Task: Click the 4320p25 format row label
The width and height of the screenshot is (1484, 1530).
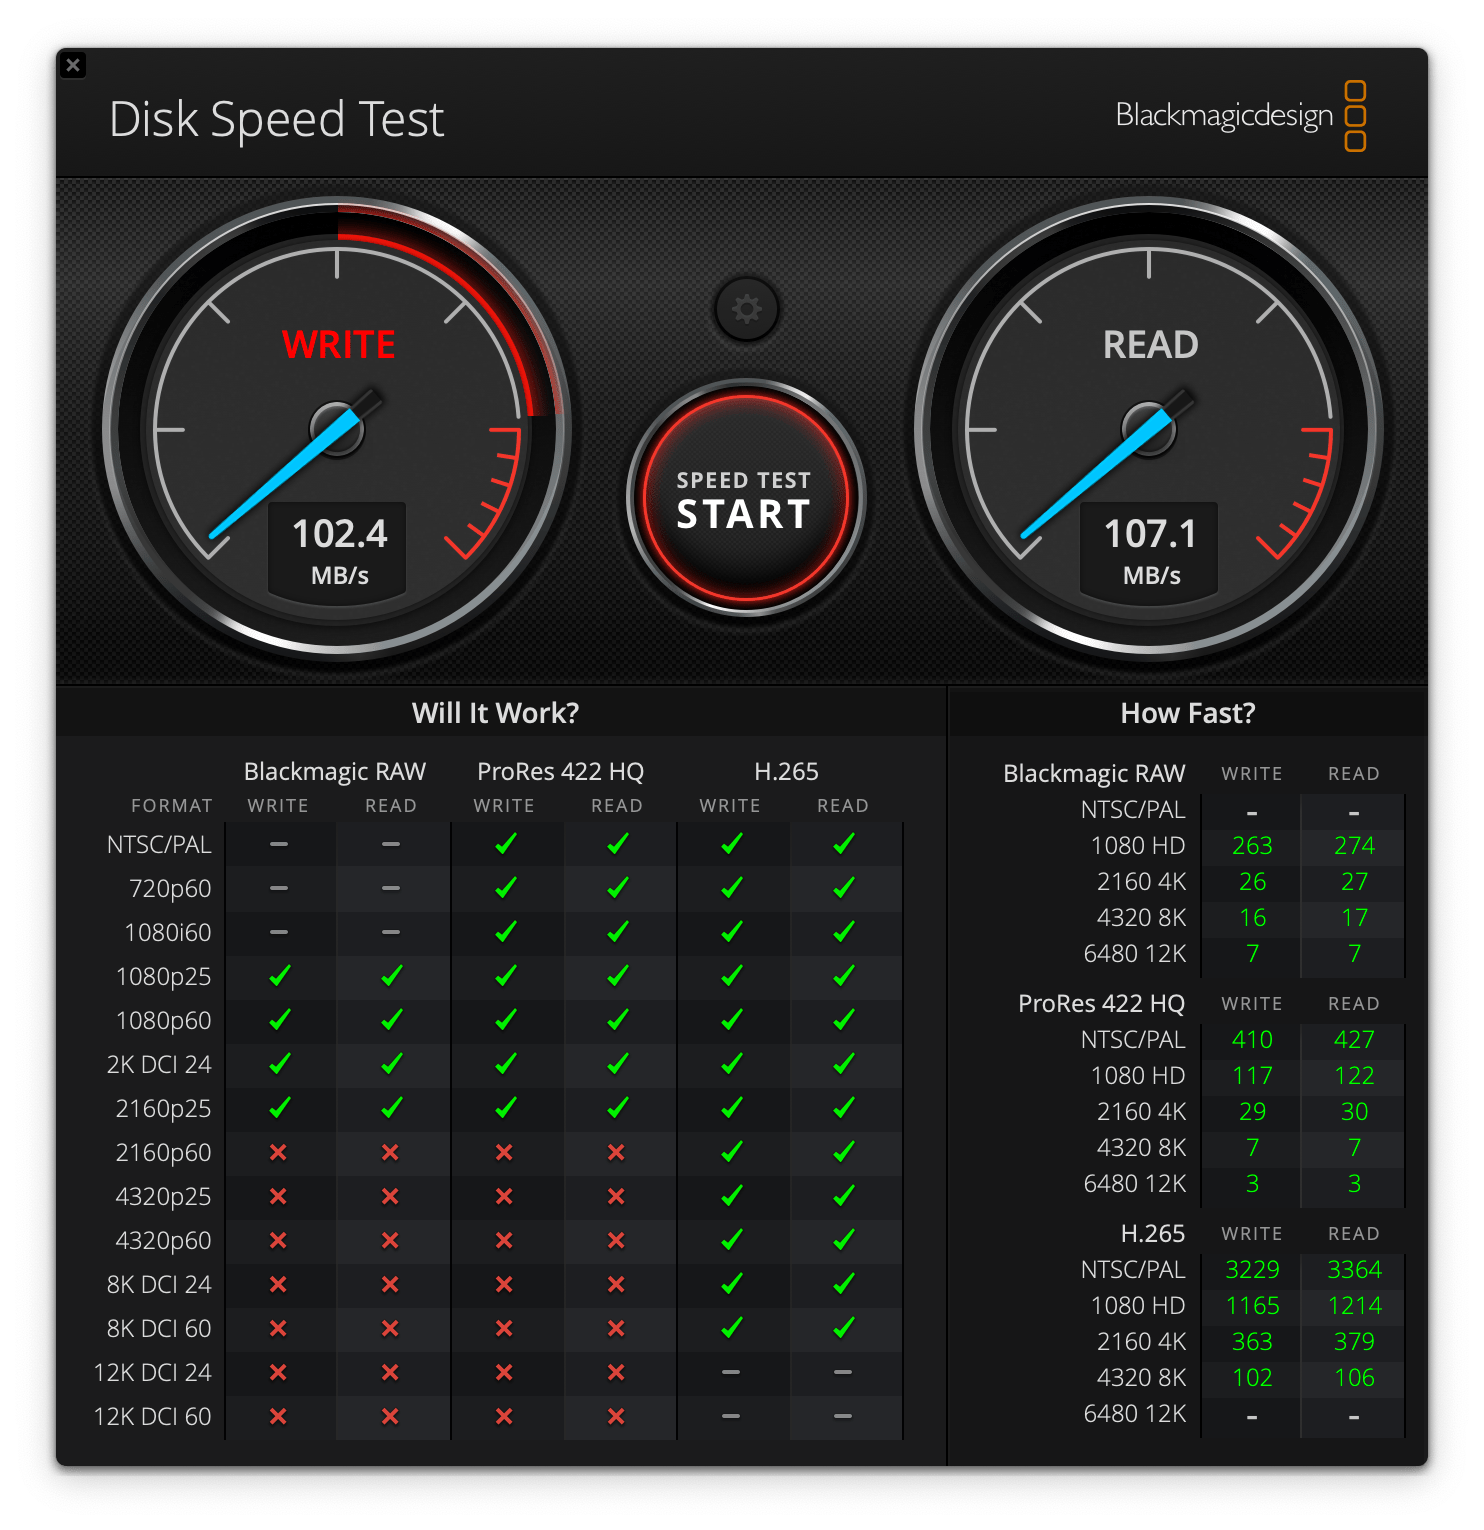Action: point(163,1196)
